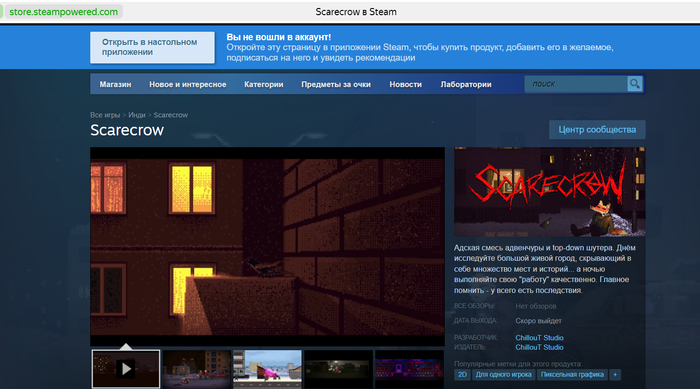
Task: Click the Скоро выйдет release text
Action: tap(538, 321)
